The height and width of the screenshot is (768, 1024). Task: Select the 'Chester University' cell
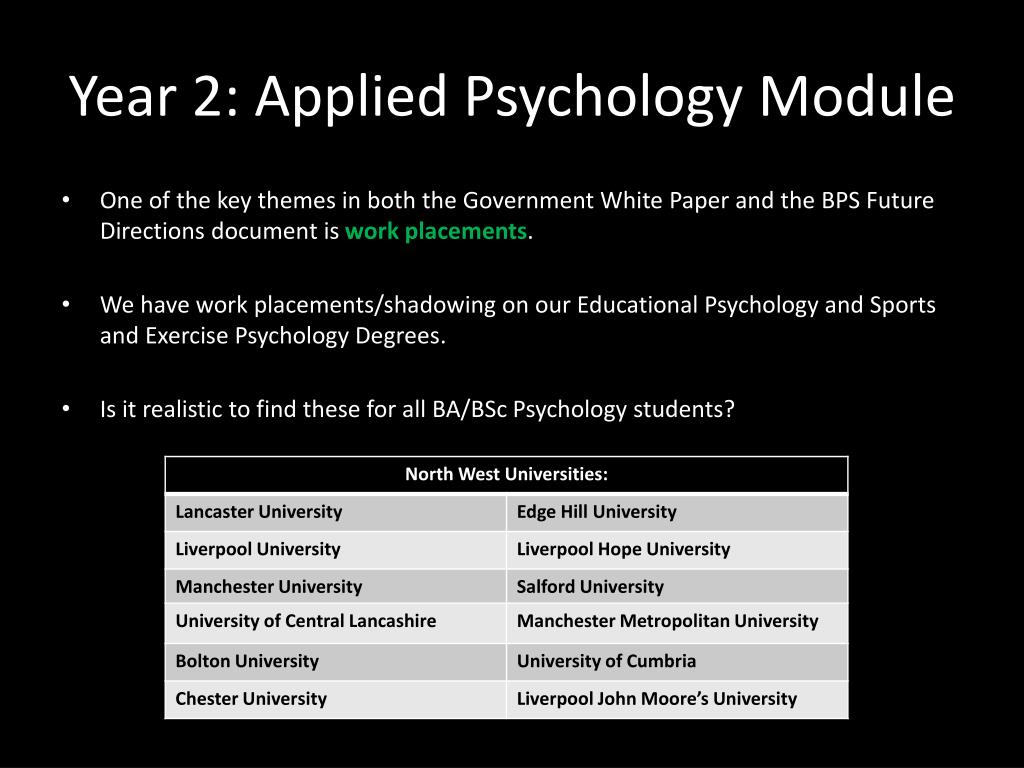pyautogui.click(x=336, y=699)
